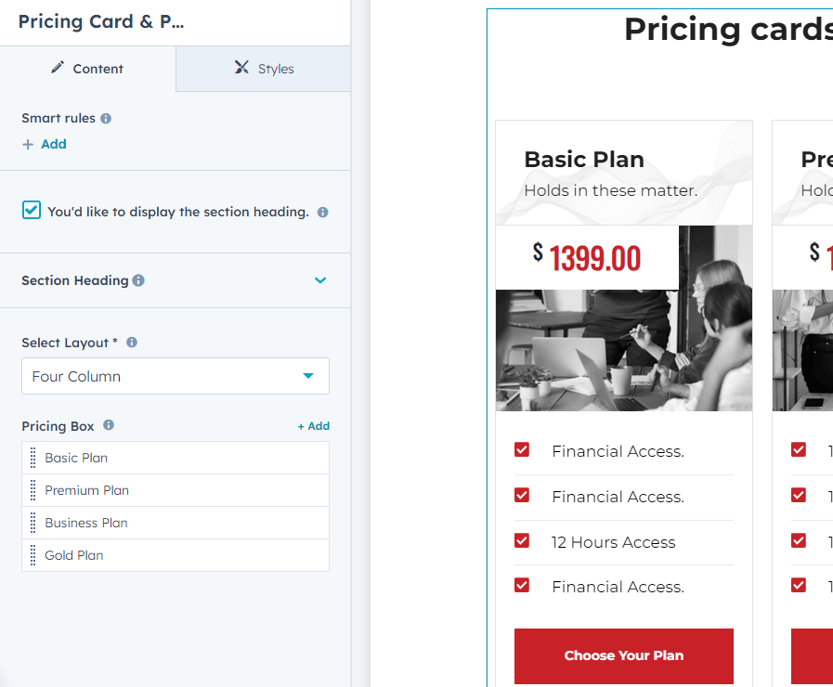
Task: Click info icon next to section heading checkbox
Action: click(x=323, y=213)
